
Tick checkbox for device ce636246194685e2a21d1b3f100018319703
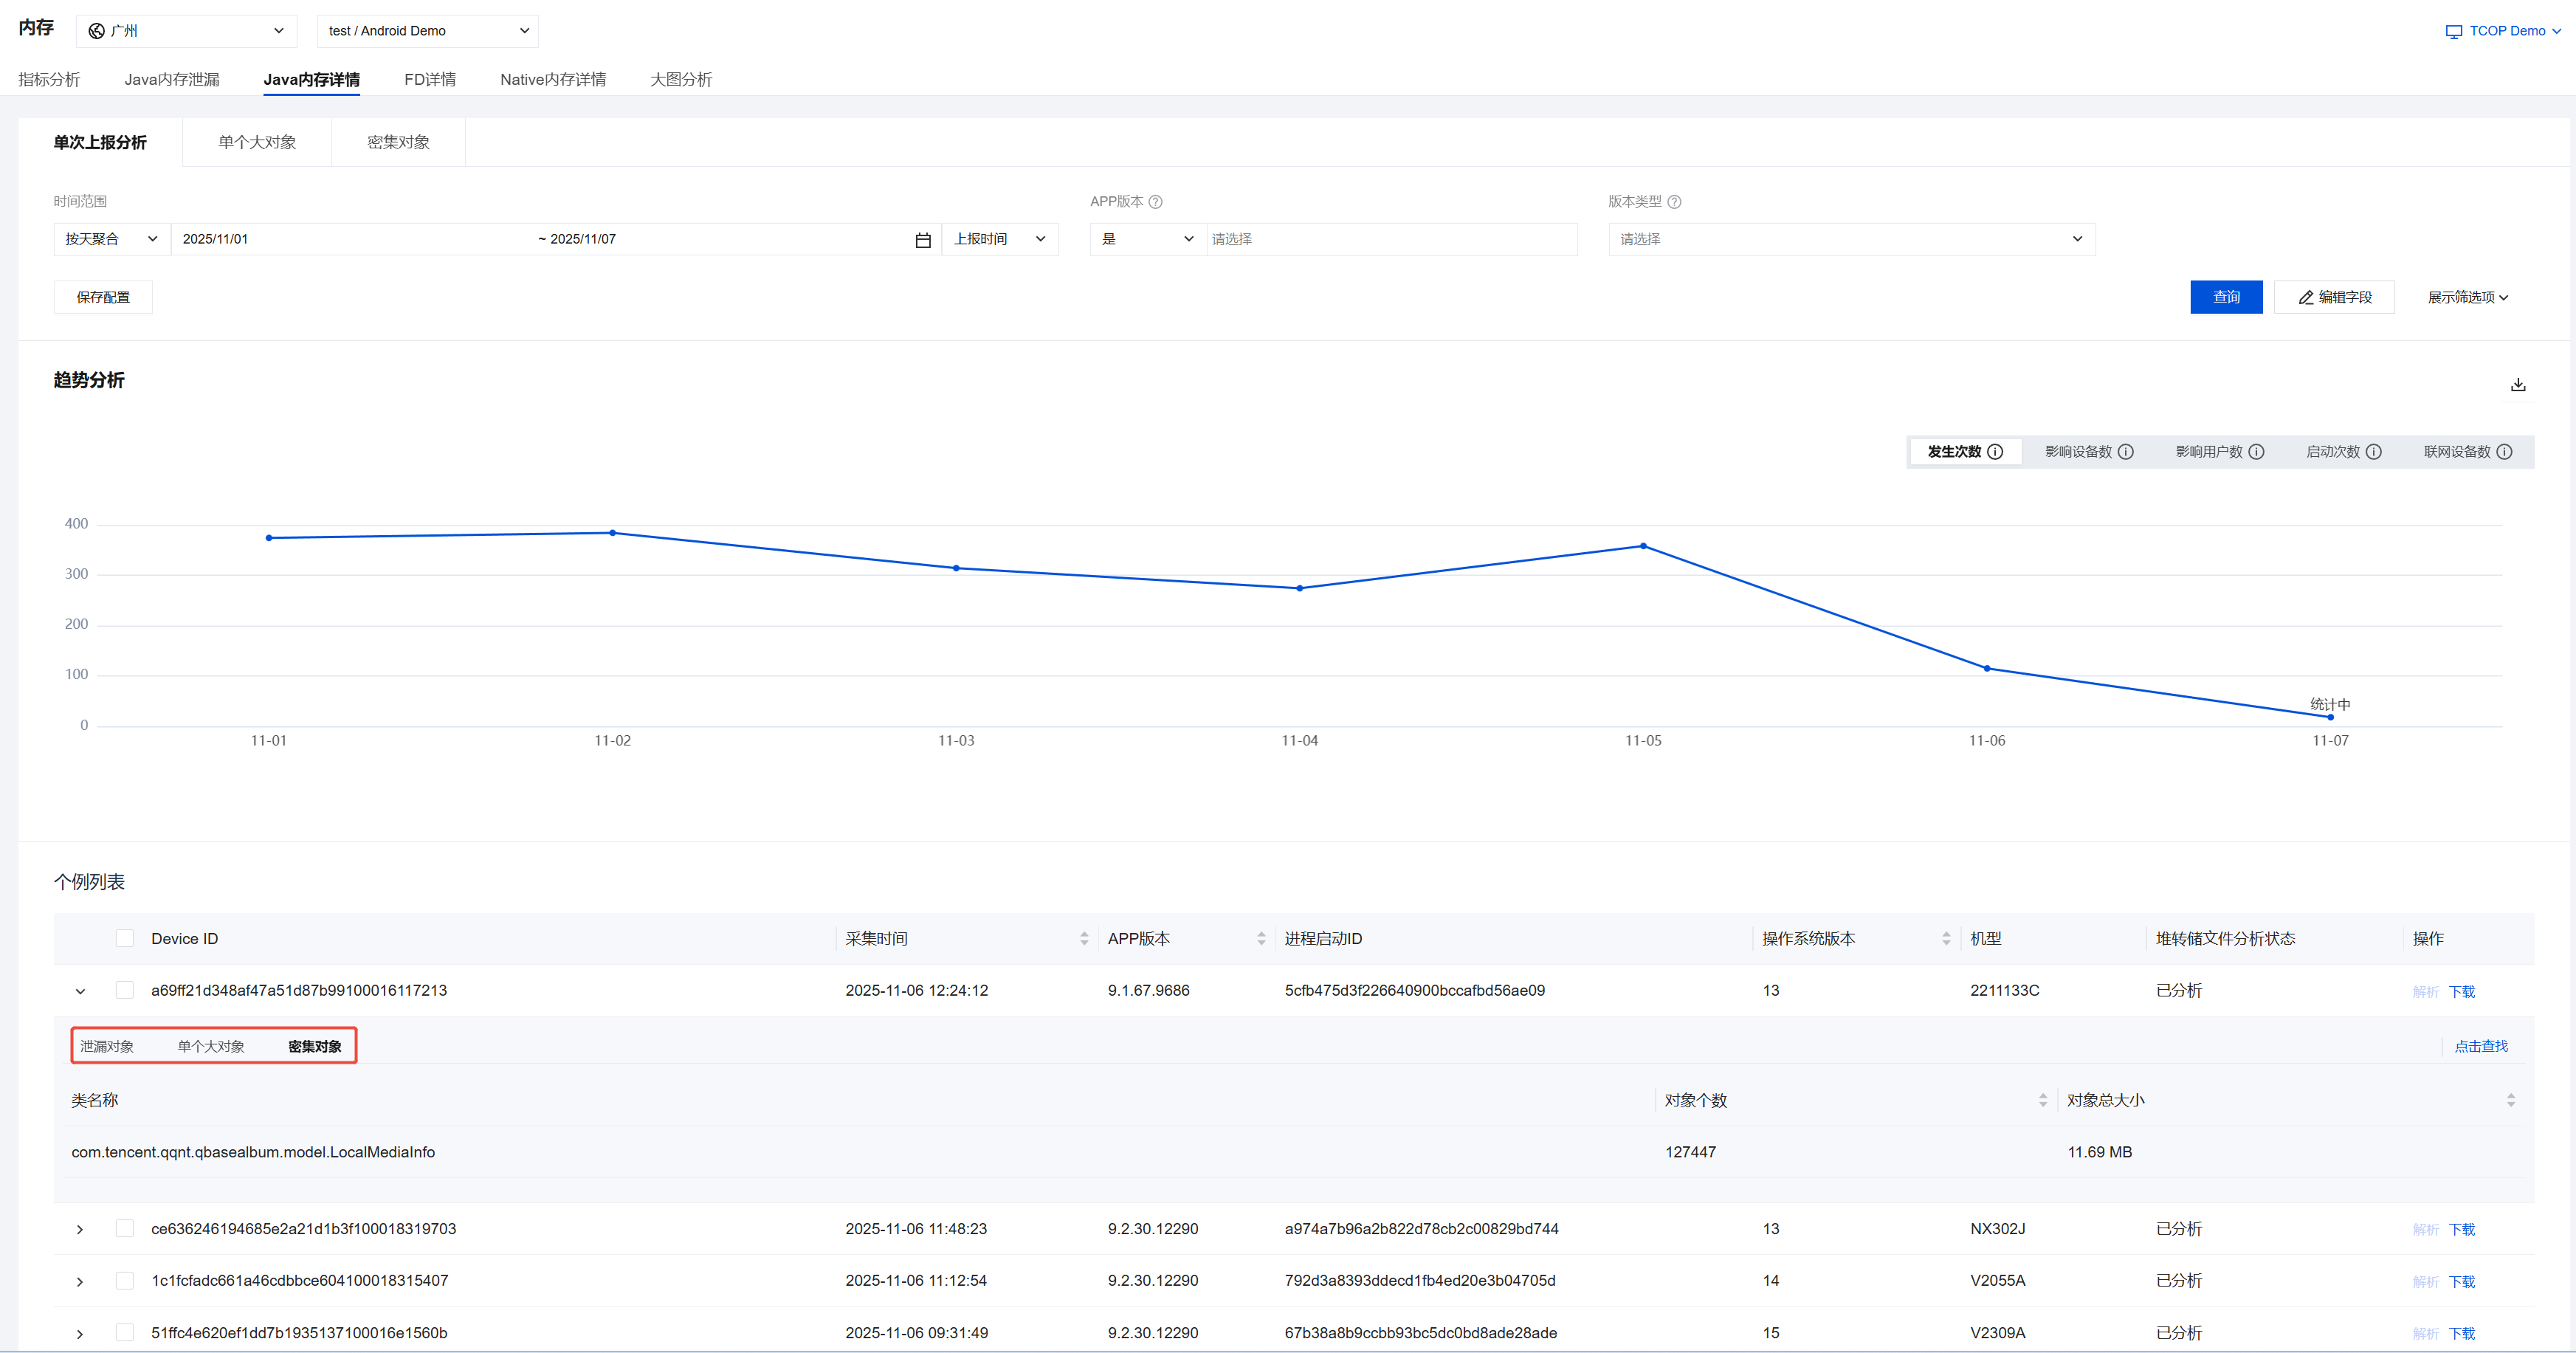point(125,1228)
